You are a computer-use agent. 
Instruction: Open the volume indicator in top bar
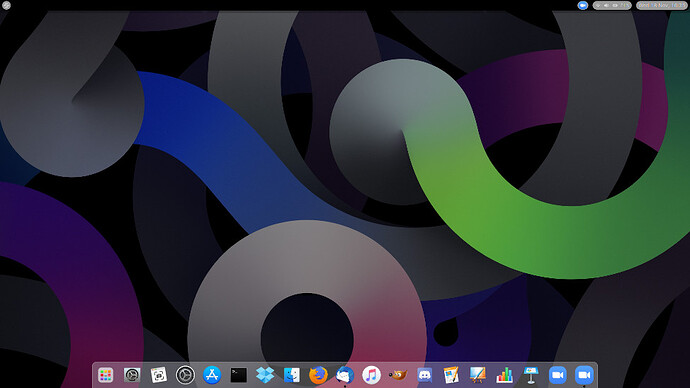tap(606, 5)
